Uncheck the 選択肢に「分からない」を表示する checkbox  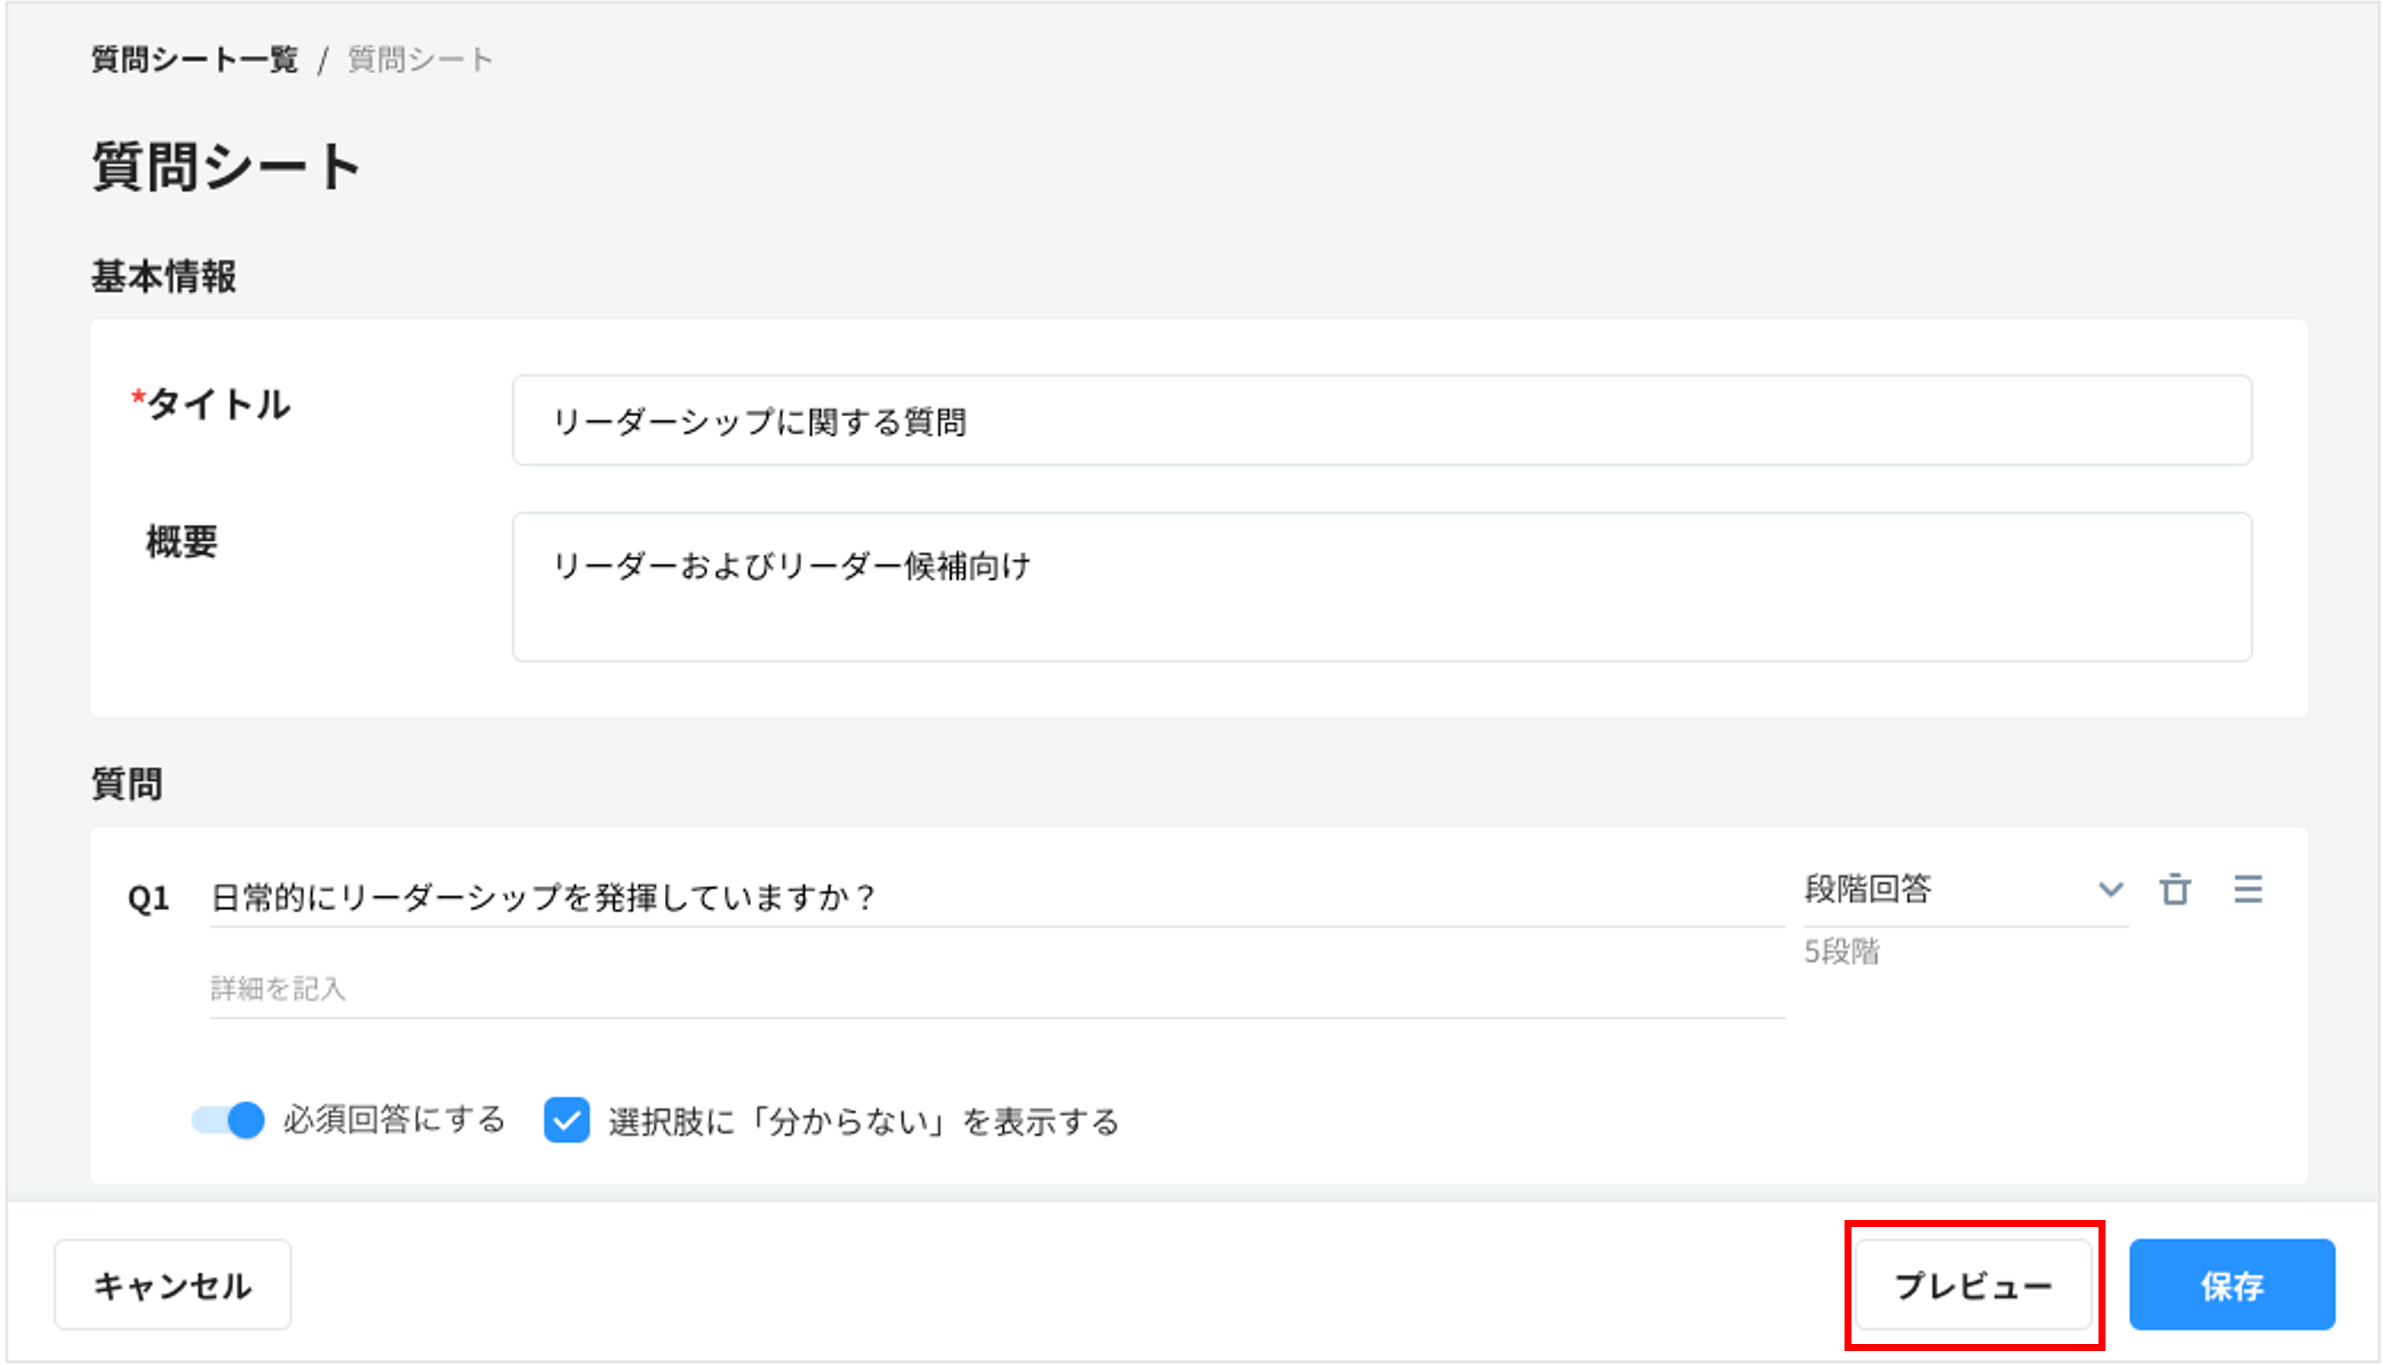pyautogui.click(x=566, y=1120)
